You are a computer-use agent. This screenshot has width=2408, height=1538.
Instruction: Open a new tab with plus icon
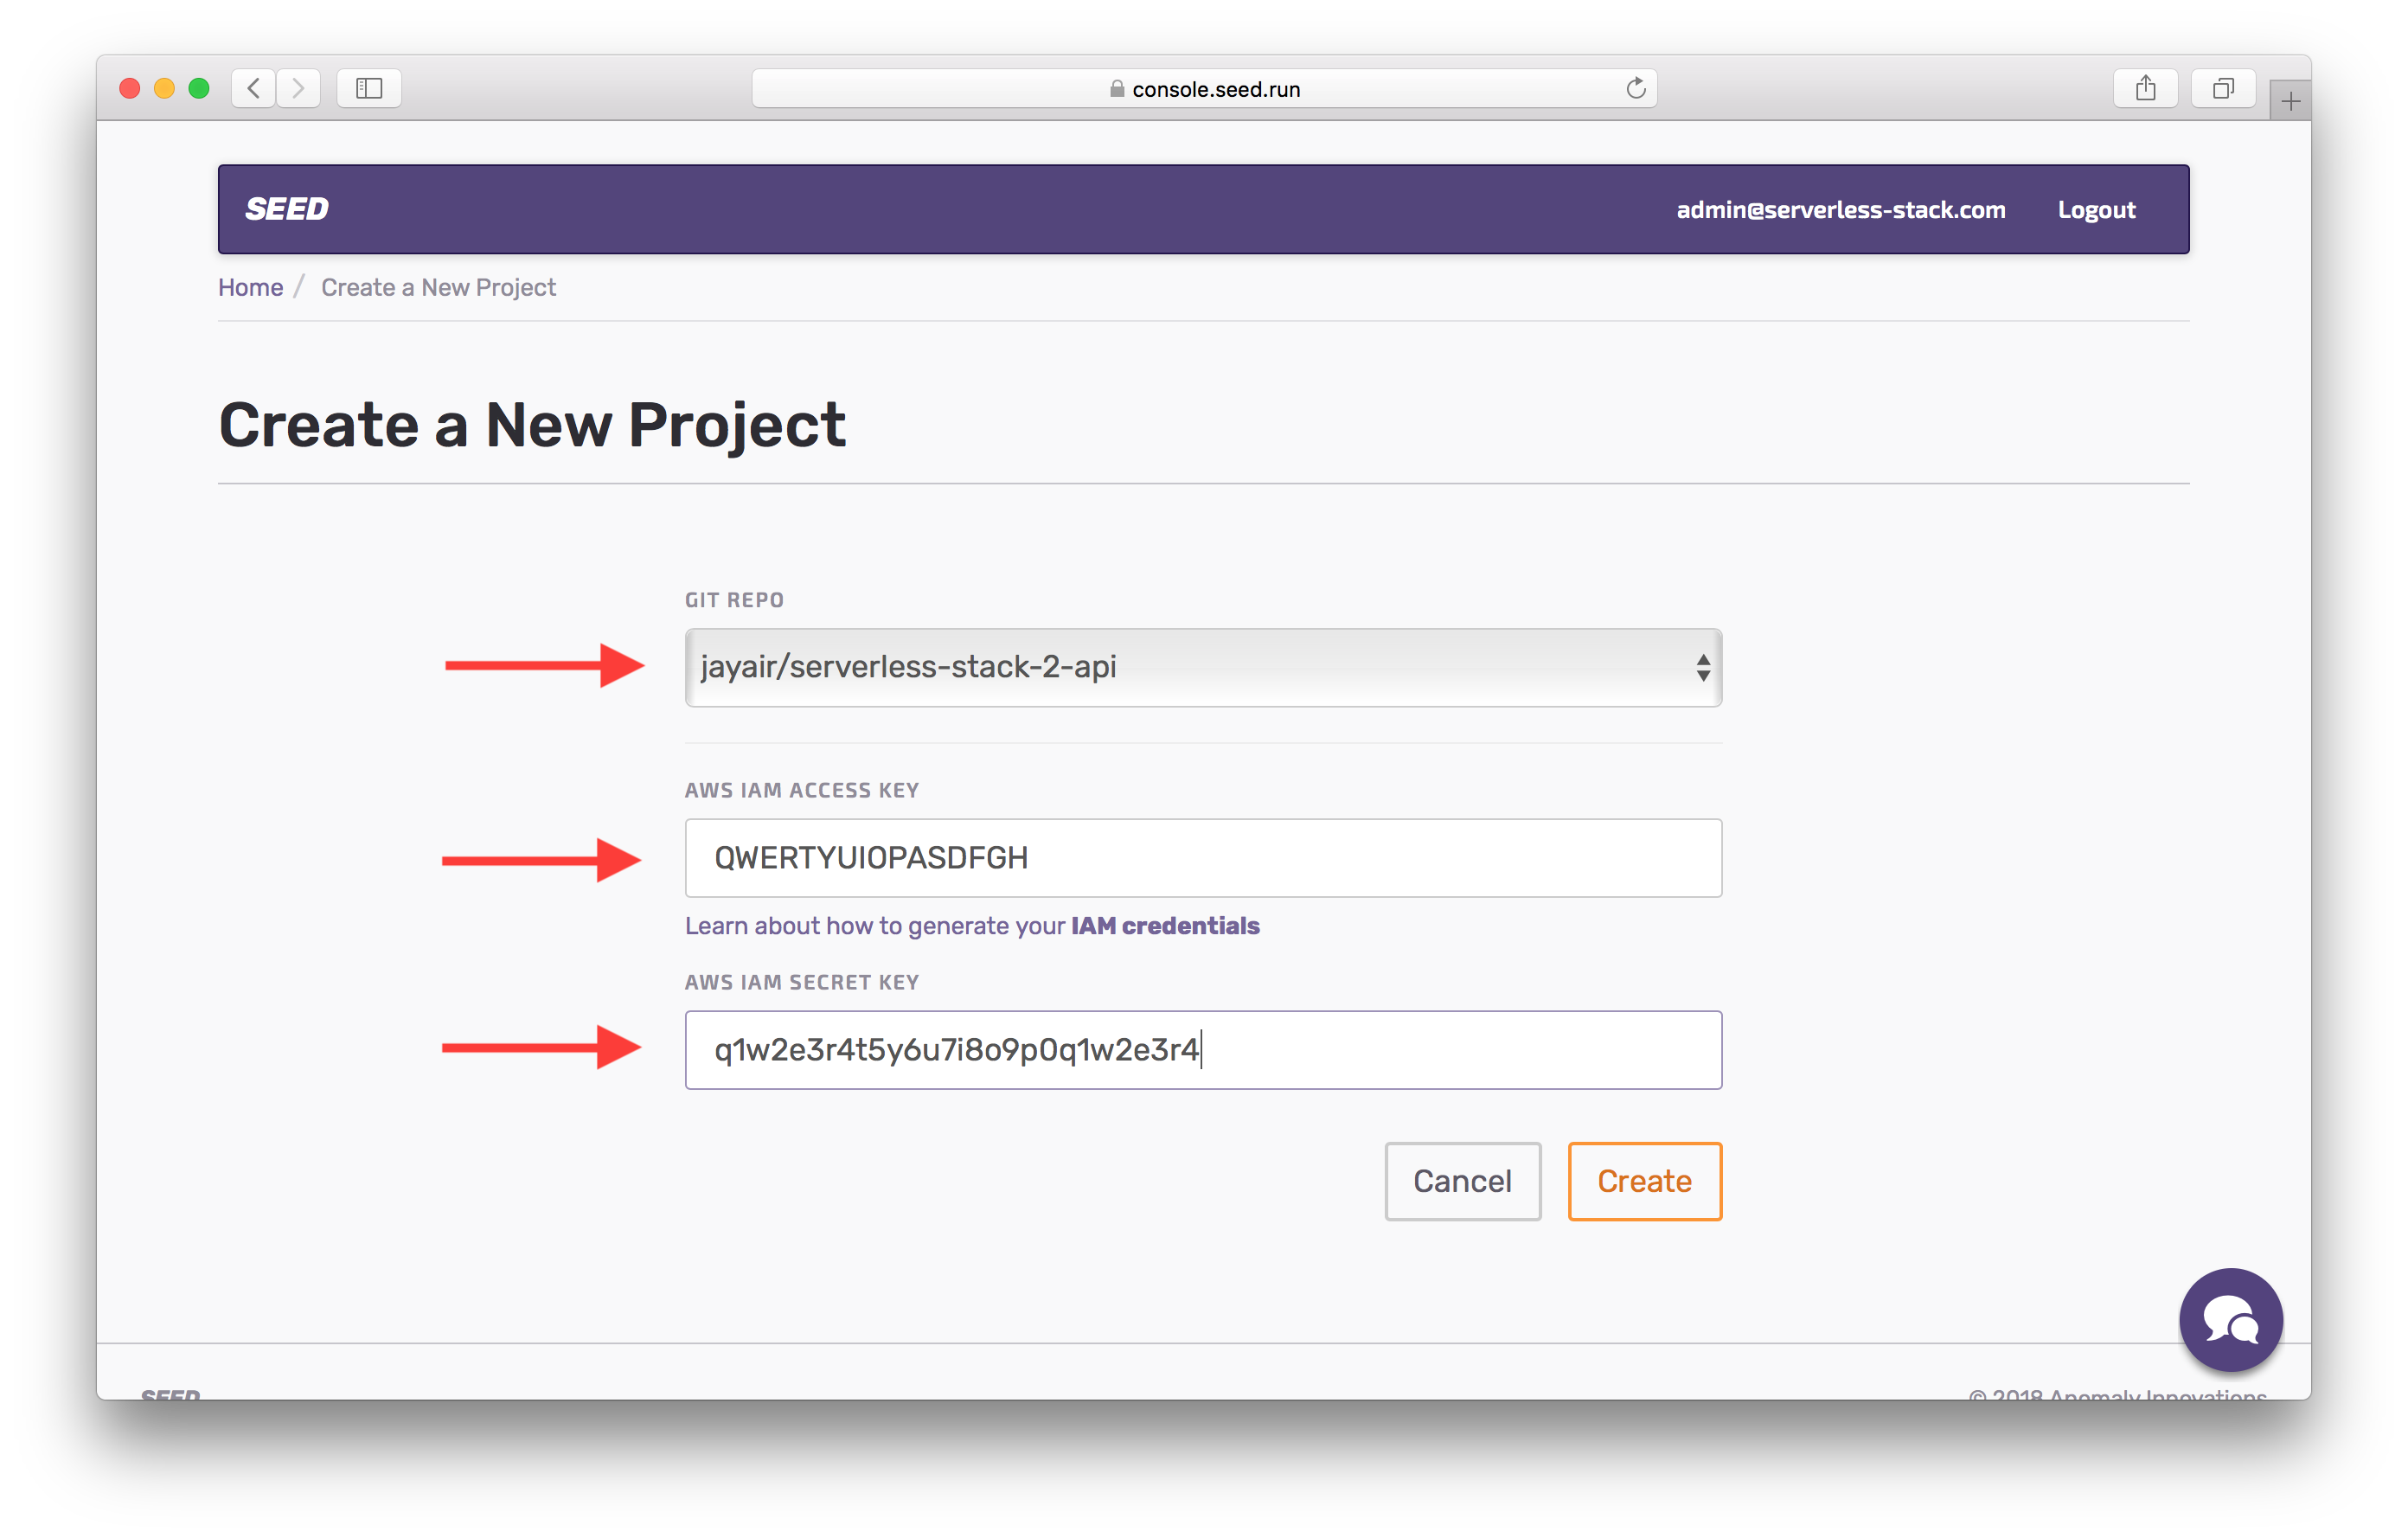tap(2290, 101)
